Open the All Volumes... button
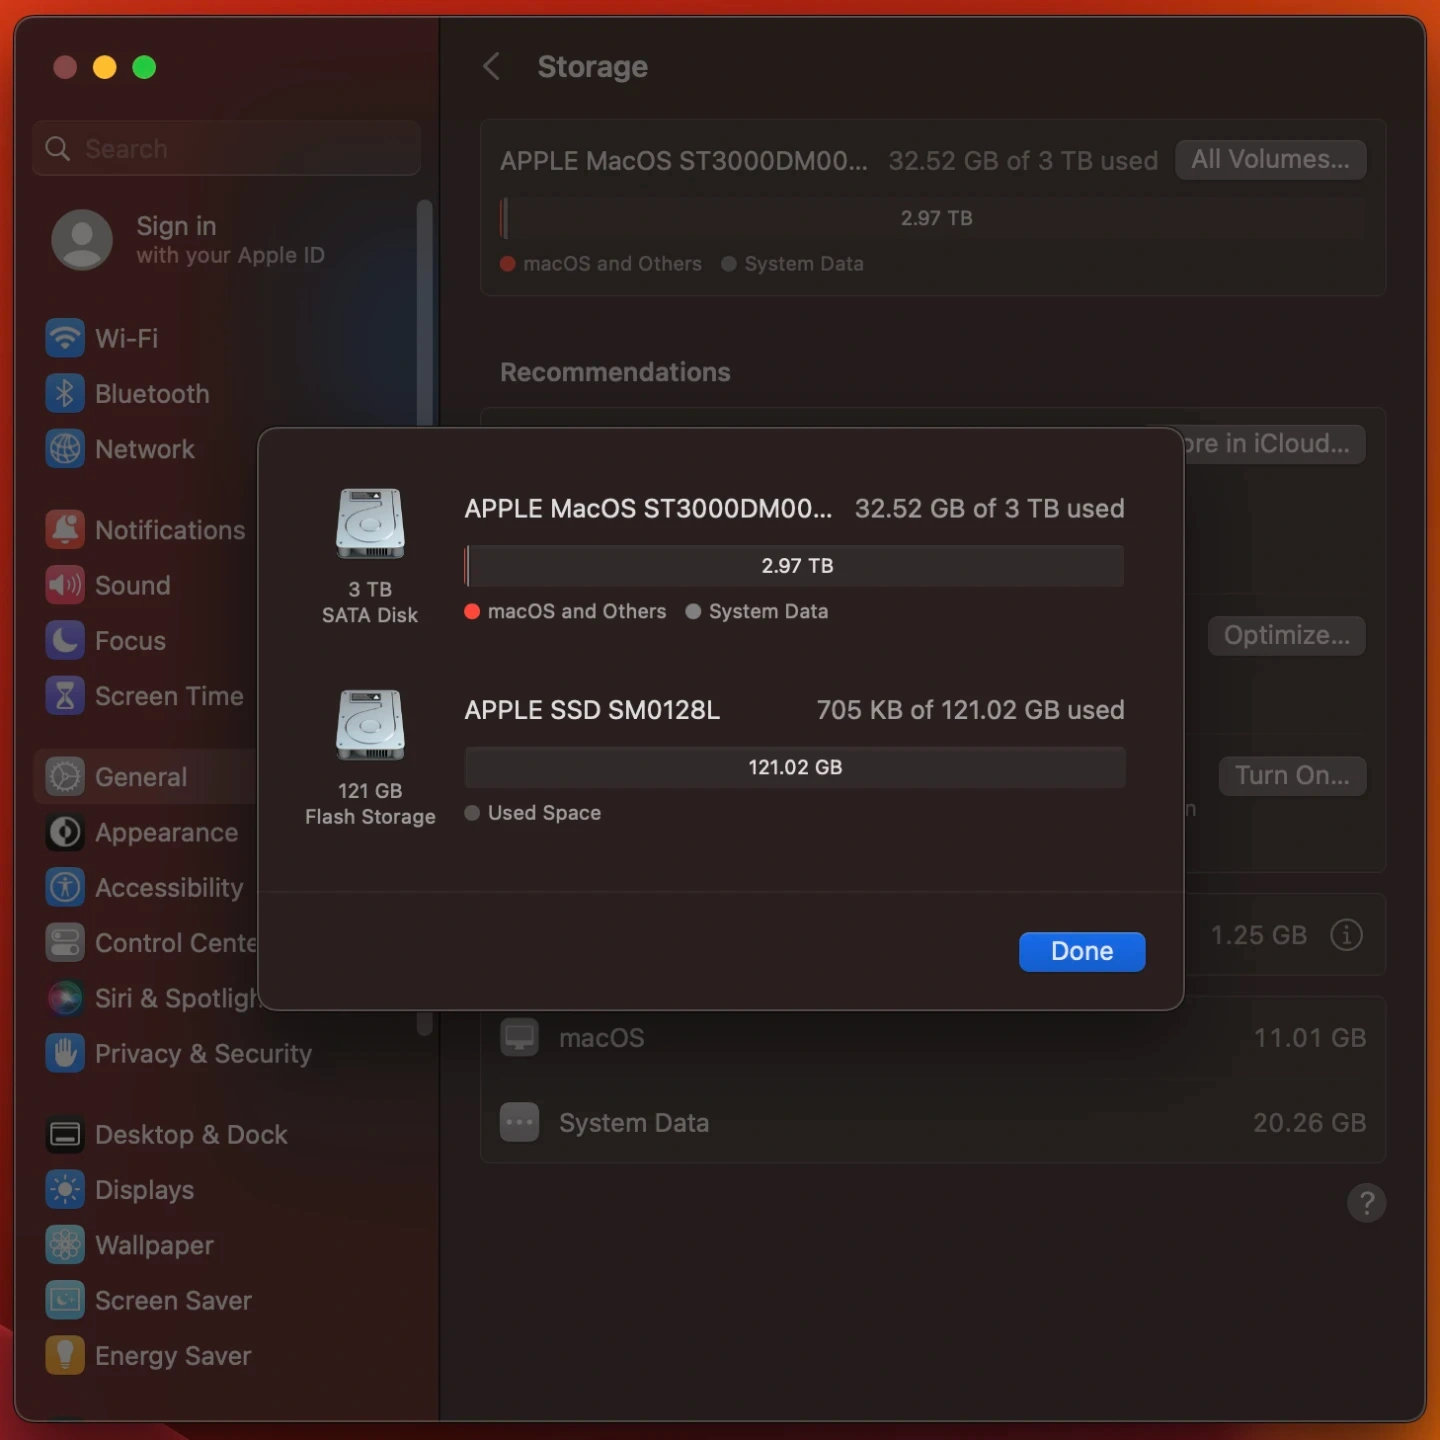The width and height of the screenshot is (1440, 1440). pyautogui.click(x=1270, y=160)
